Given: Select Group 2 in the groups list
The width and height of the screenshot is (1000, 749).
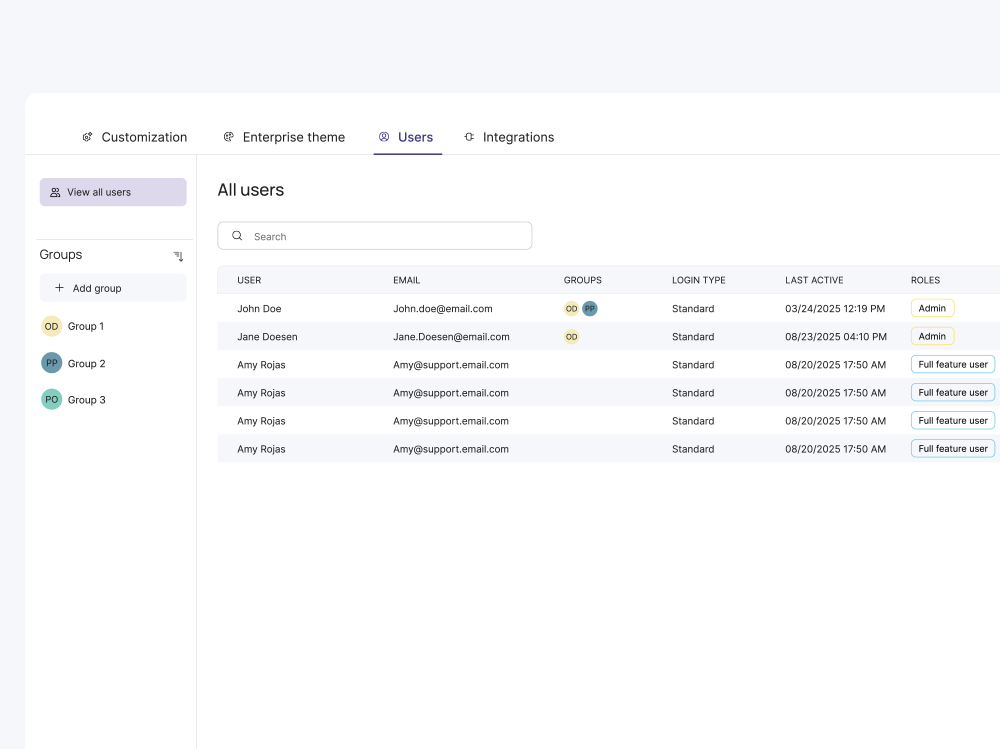Looking at the screenshot, I should point(73,363).
